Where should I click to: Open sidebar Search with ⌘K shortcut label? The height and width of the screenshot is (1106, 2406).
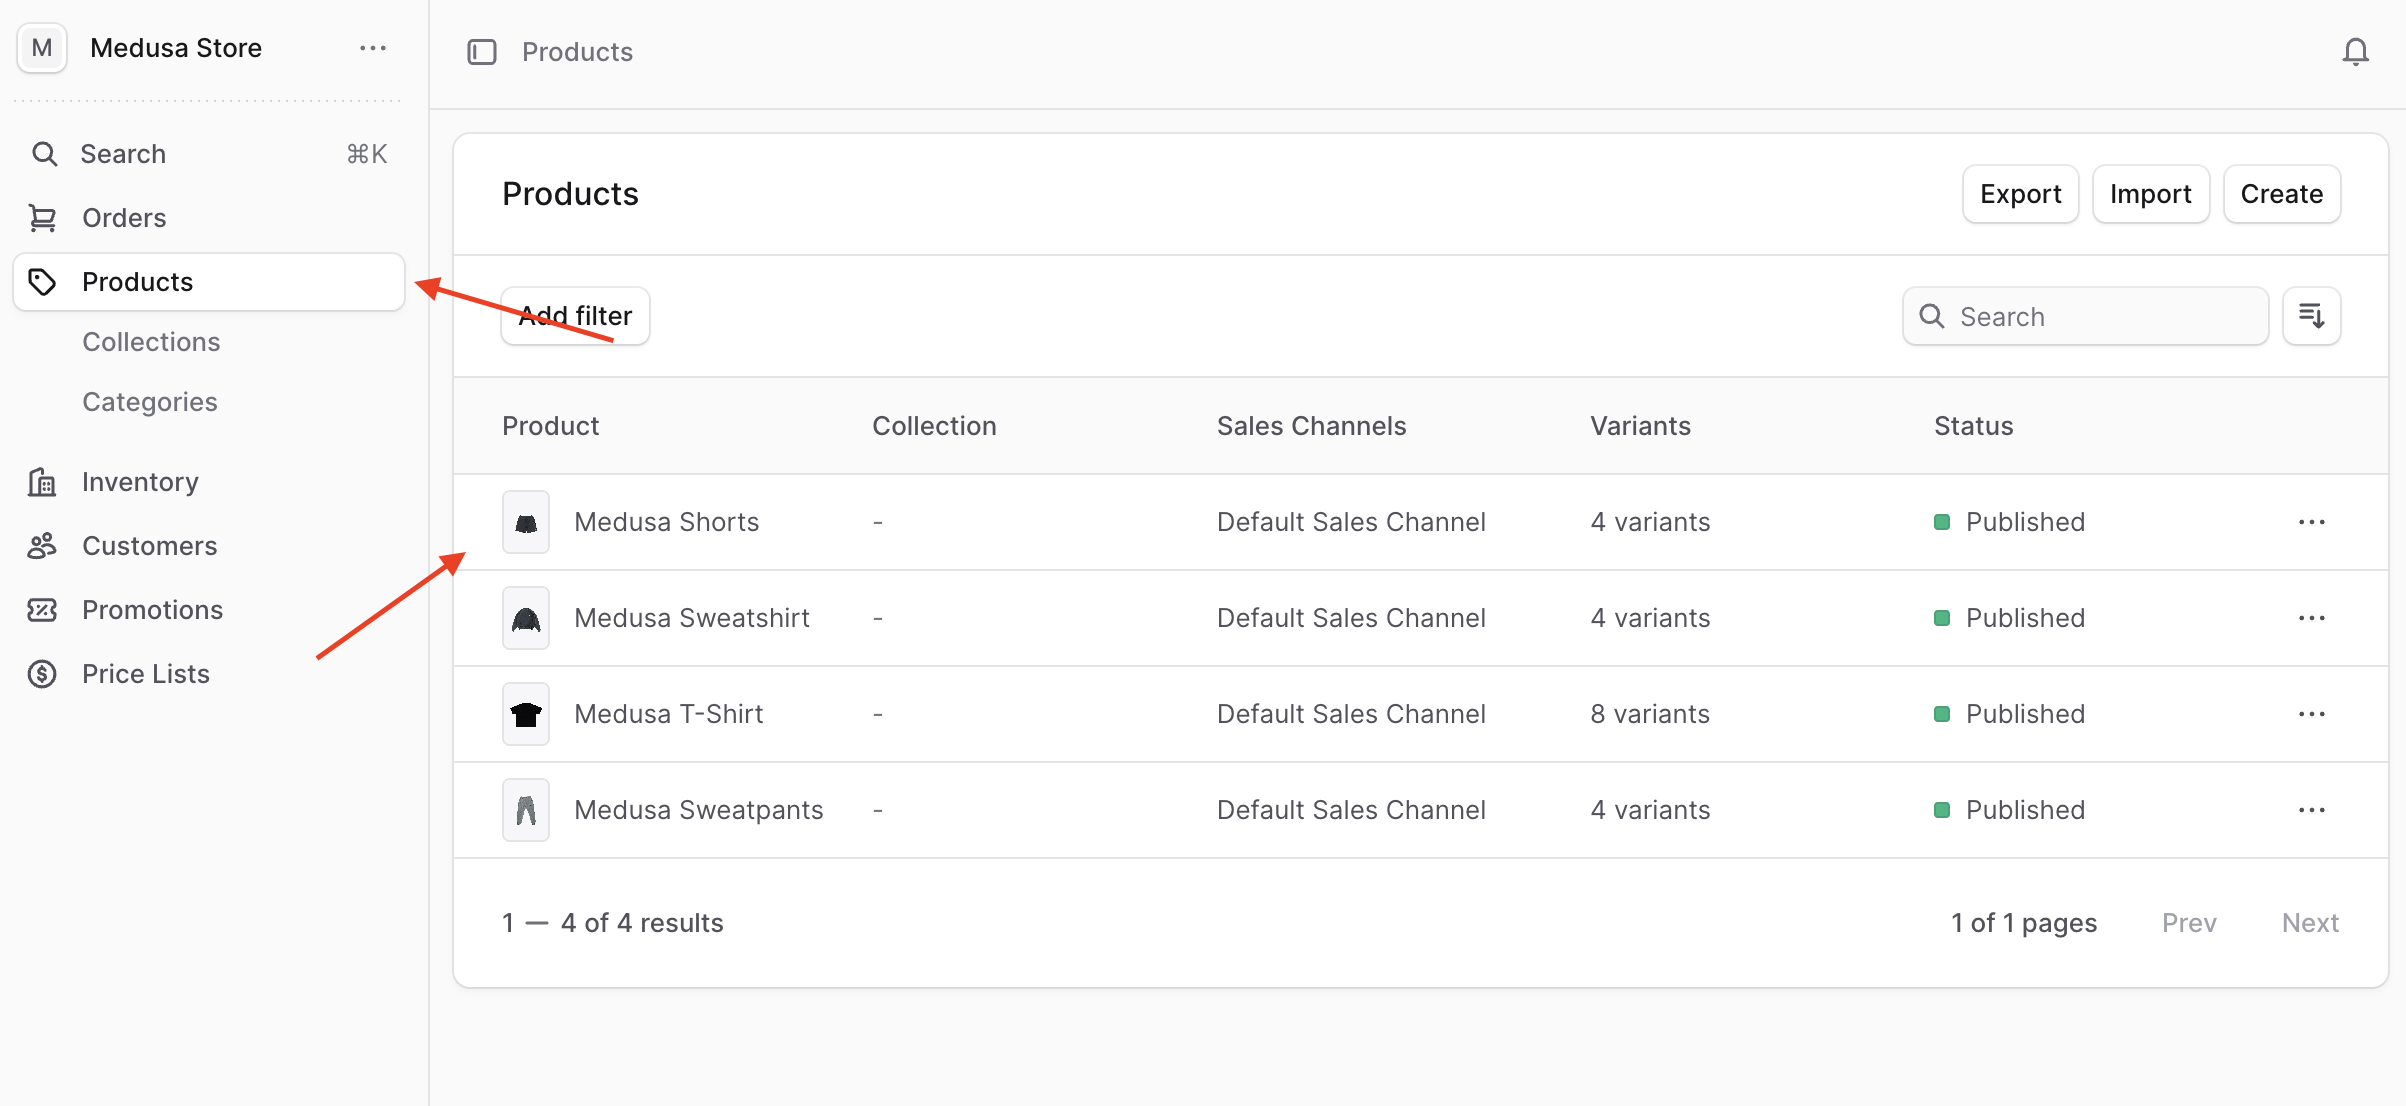pos(209,154)
